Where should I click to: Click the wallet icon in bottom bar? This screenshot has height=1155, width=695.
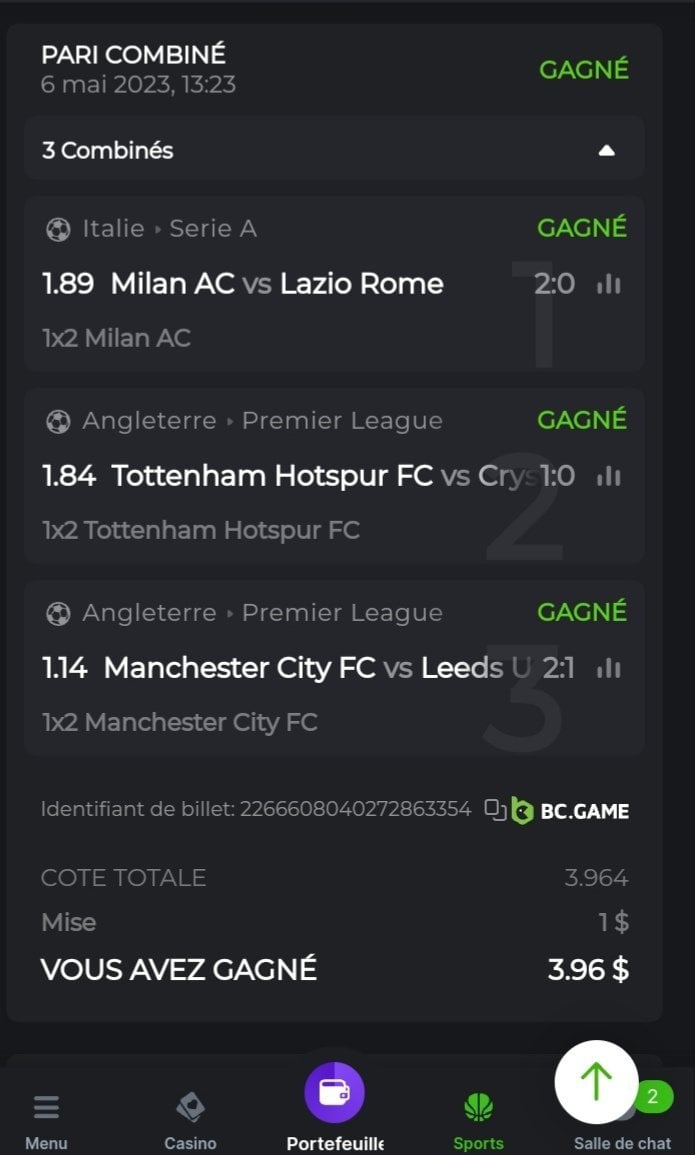tap(334, 1092)
